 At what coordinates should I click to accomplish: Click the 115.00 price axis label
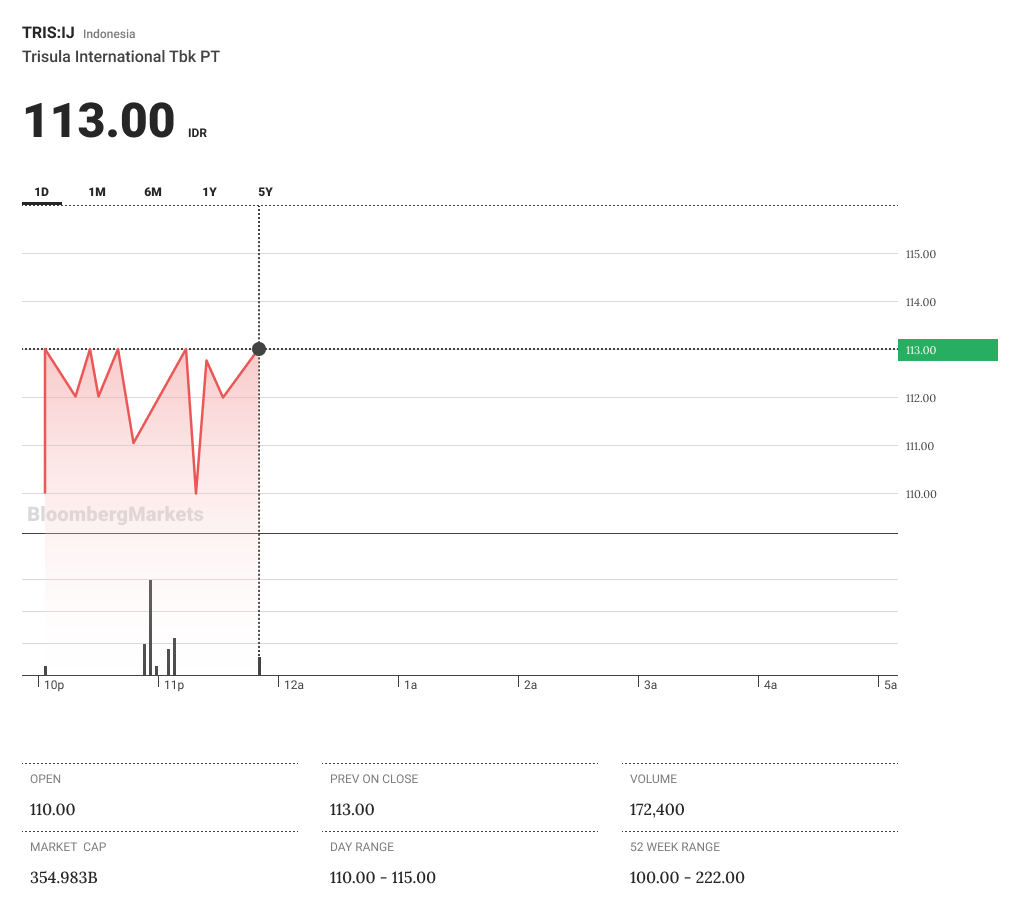[x=920, y=255]
